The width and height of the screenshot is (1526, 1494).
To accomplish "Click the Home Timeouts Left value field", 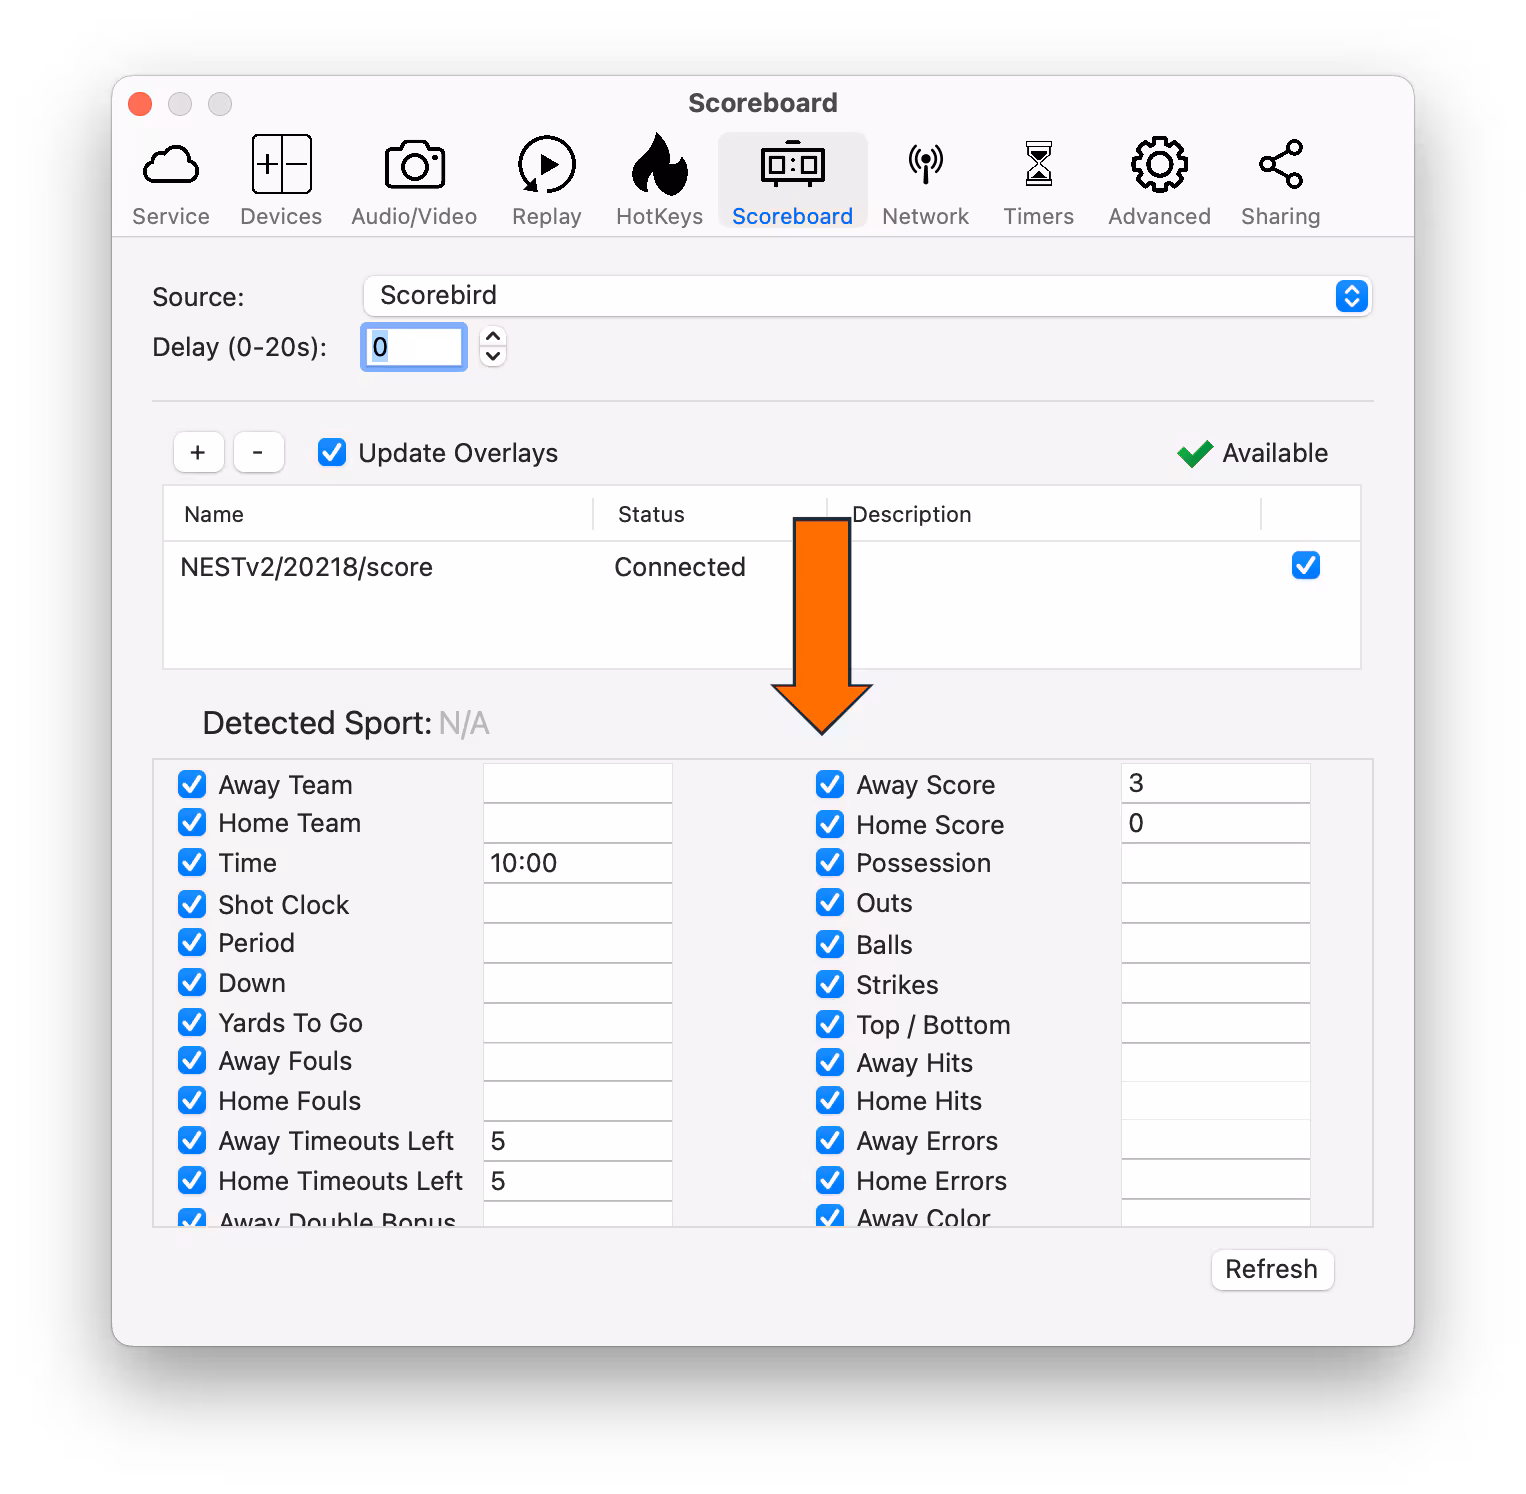I will click(578, 1181).
